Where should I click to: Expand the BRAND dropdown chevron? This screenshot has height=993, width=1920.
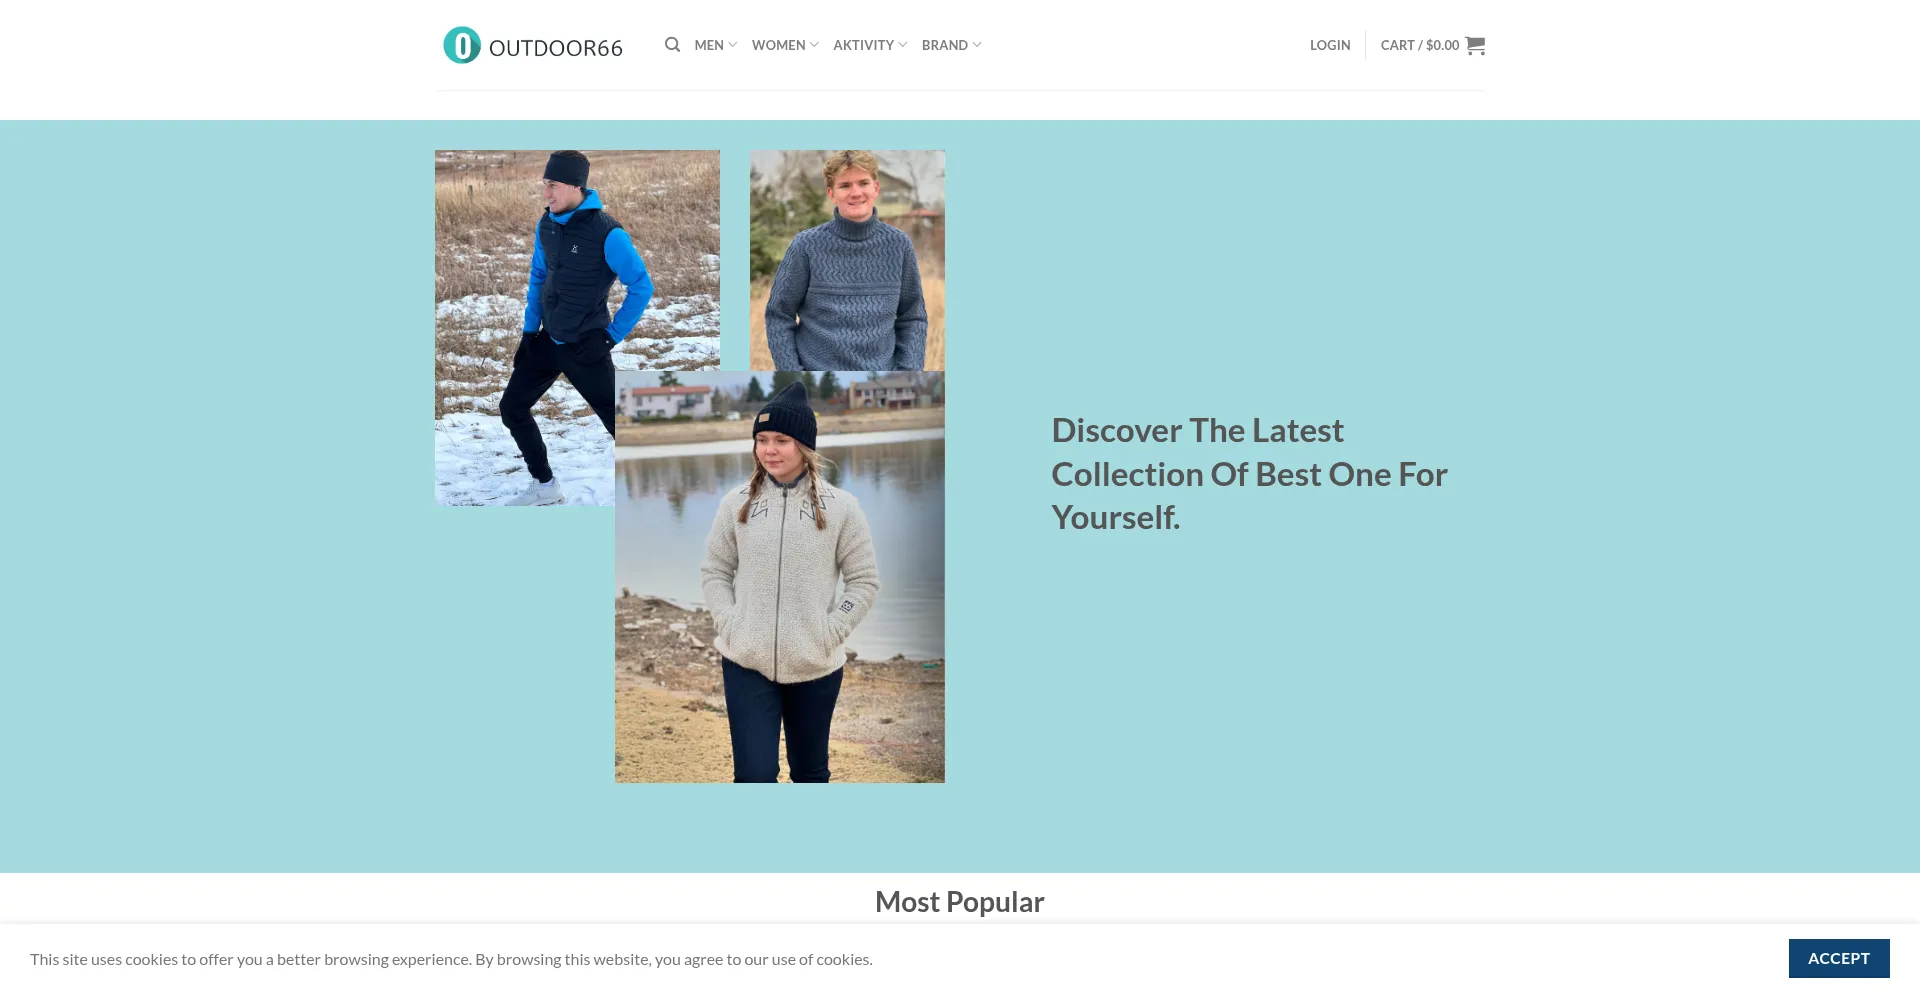point(977,45)
